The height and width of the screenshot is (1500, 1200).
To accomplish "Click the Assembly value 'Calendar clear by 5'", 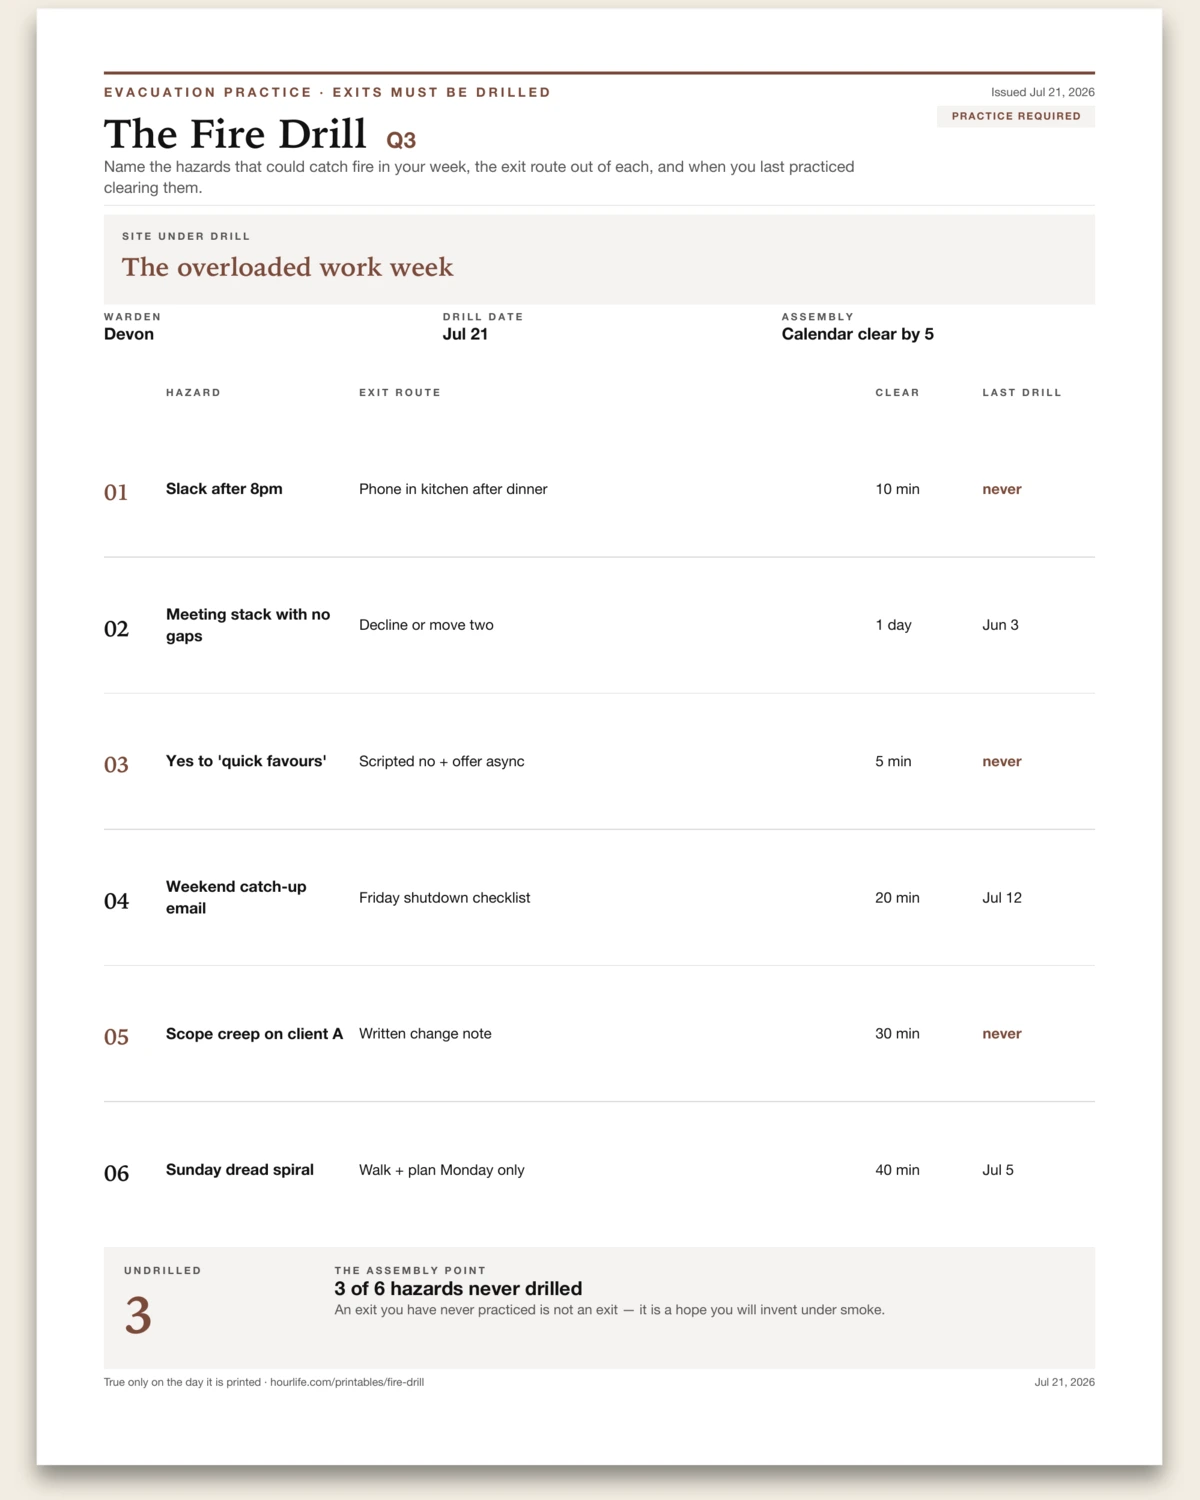I will coord(858,334).
